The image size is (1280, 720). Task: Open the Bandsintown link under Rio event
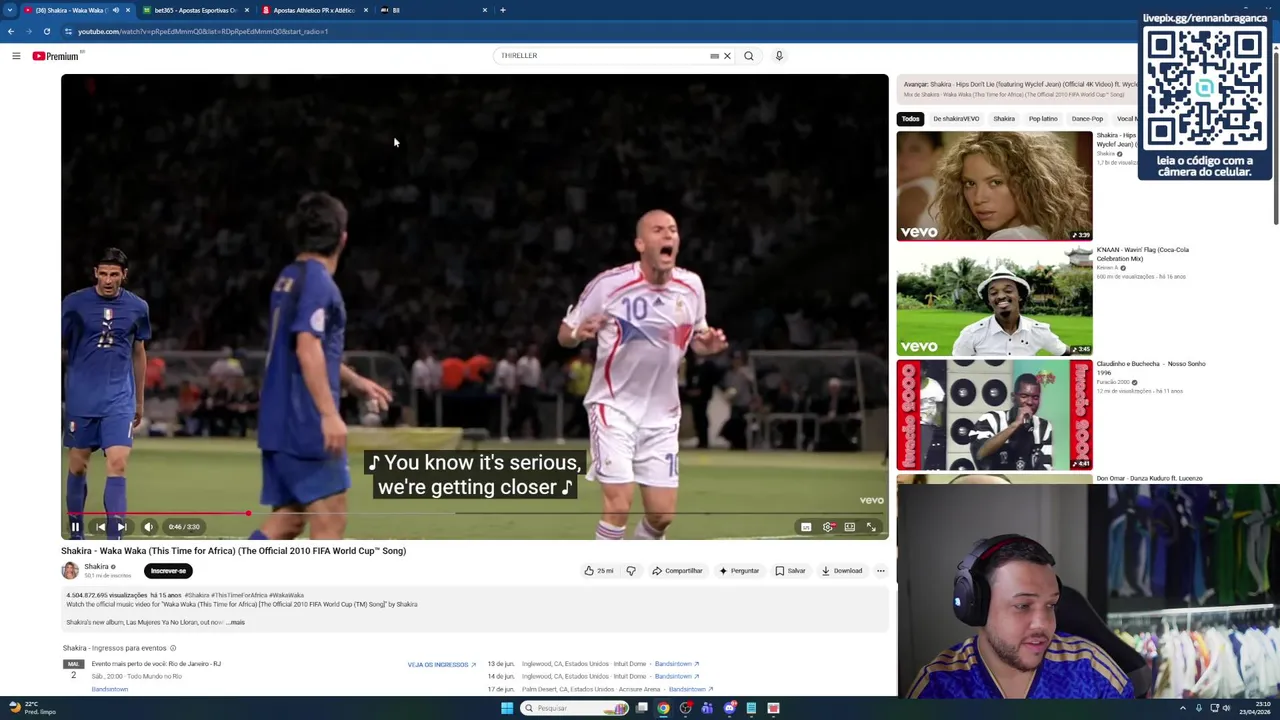[110, 689]
